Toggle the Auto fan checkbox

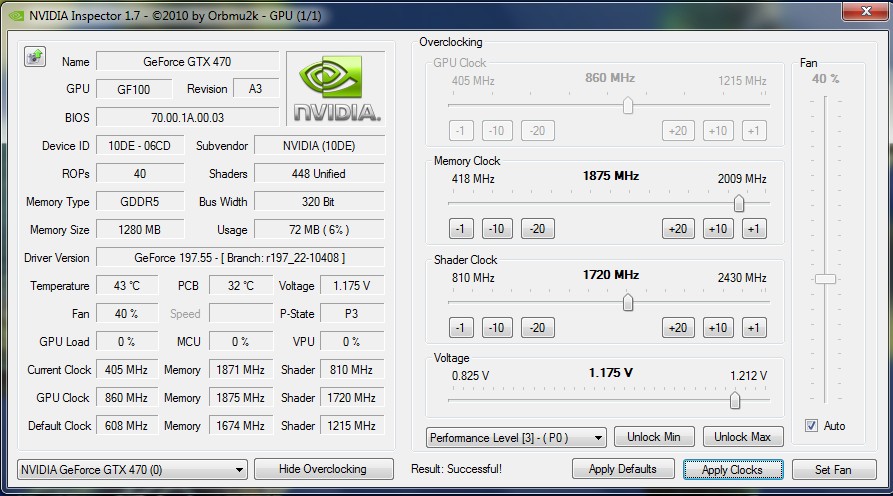(x=812, y=425)
